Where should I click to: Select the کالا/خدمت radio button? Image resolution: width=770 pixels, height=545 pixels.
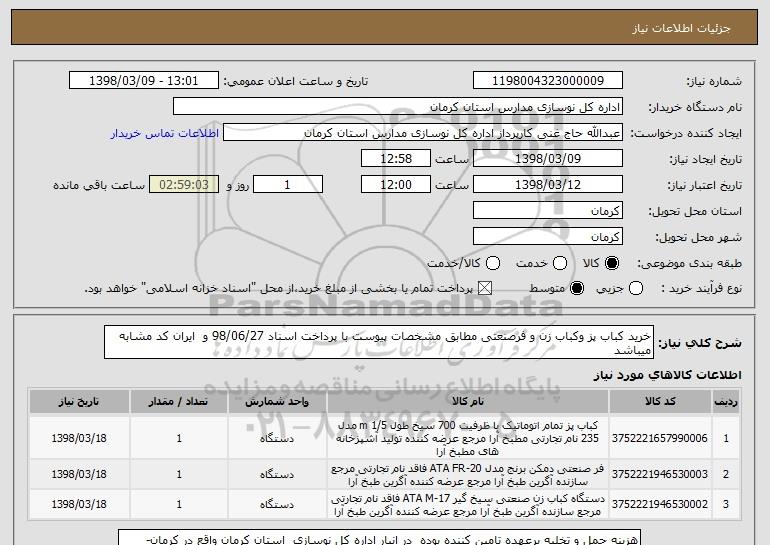[493, 264]
